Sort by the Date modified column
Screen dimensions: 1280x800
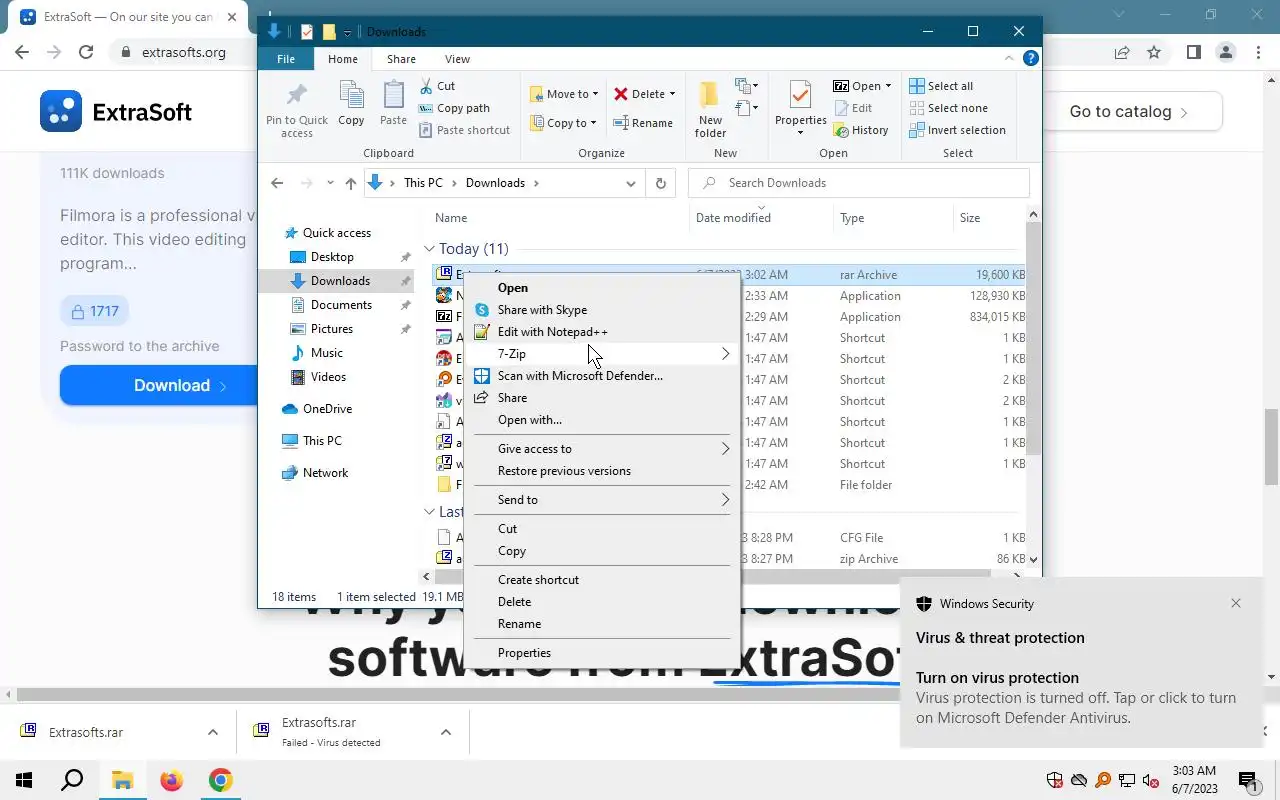pyautogui.click(x=733, y=218)
